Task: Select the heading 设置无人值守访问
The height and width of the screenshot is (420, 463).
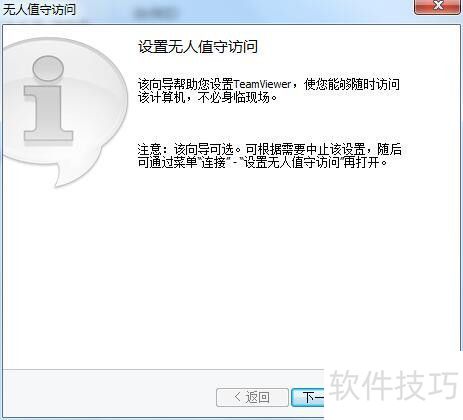Action: click(198, 46)
